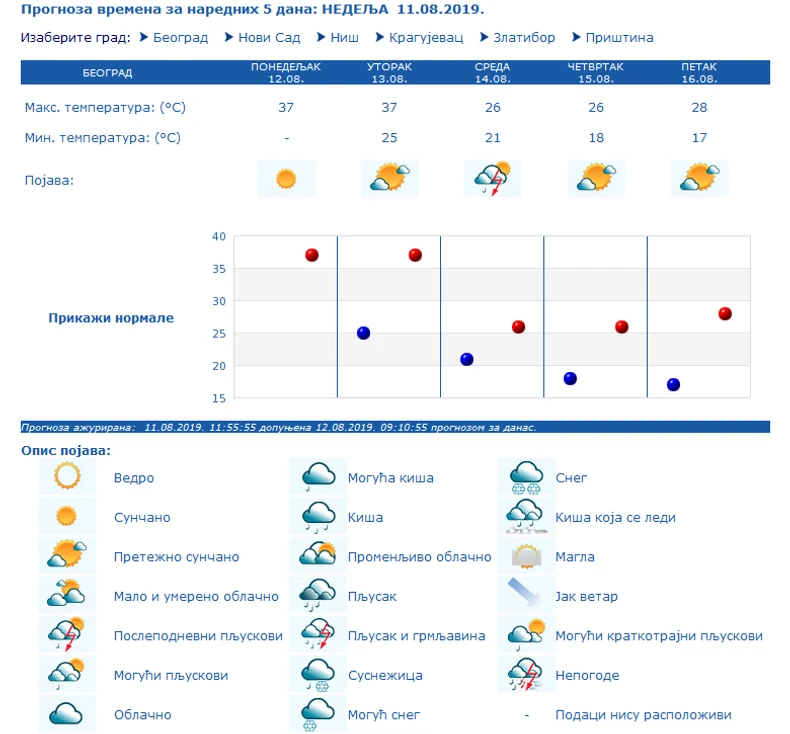Click the Могући краткотрајни пљускови icon

point(526,635)
